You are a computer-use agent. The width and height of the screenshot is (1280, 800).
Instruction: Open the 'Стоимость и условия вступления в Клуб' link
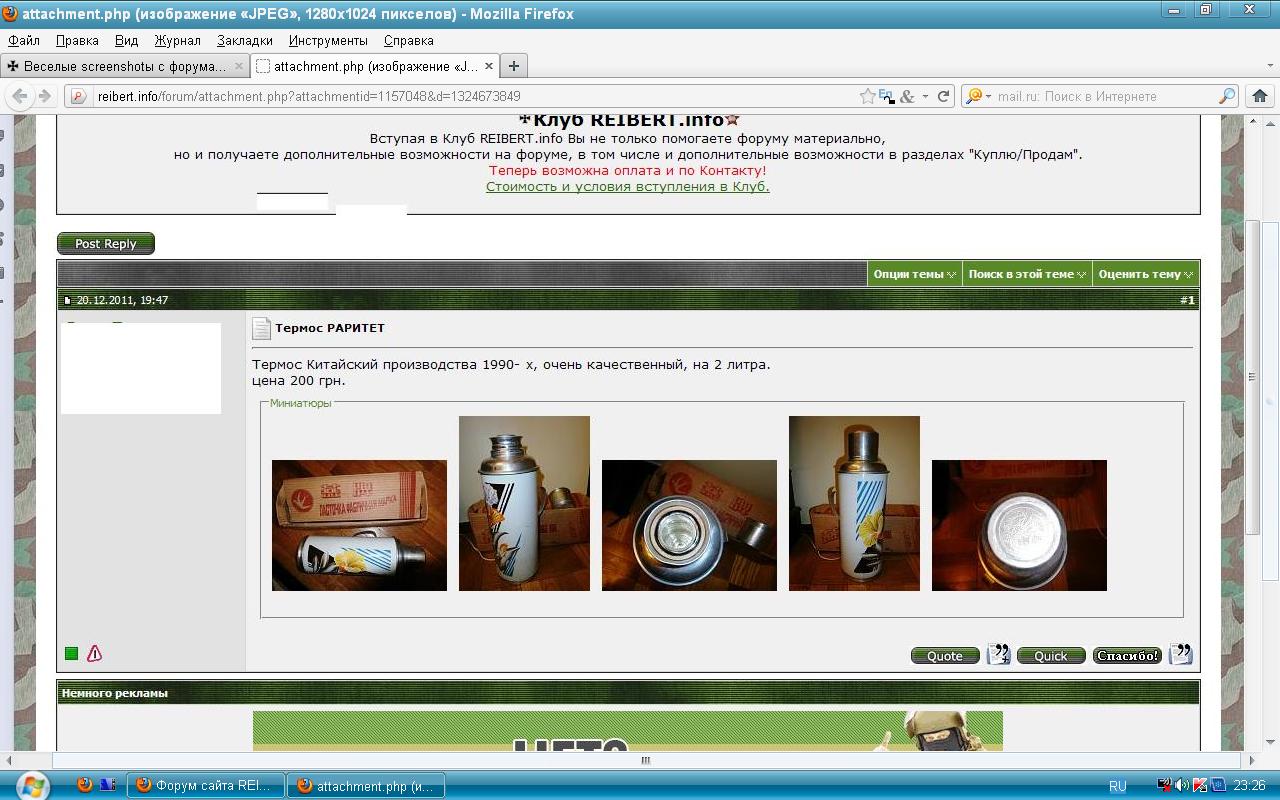[627, 186]
